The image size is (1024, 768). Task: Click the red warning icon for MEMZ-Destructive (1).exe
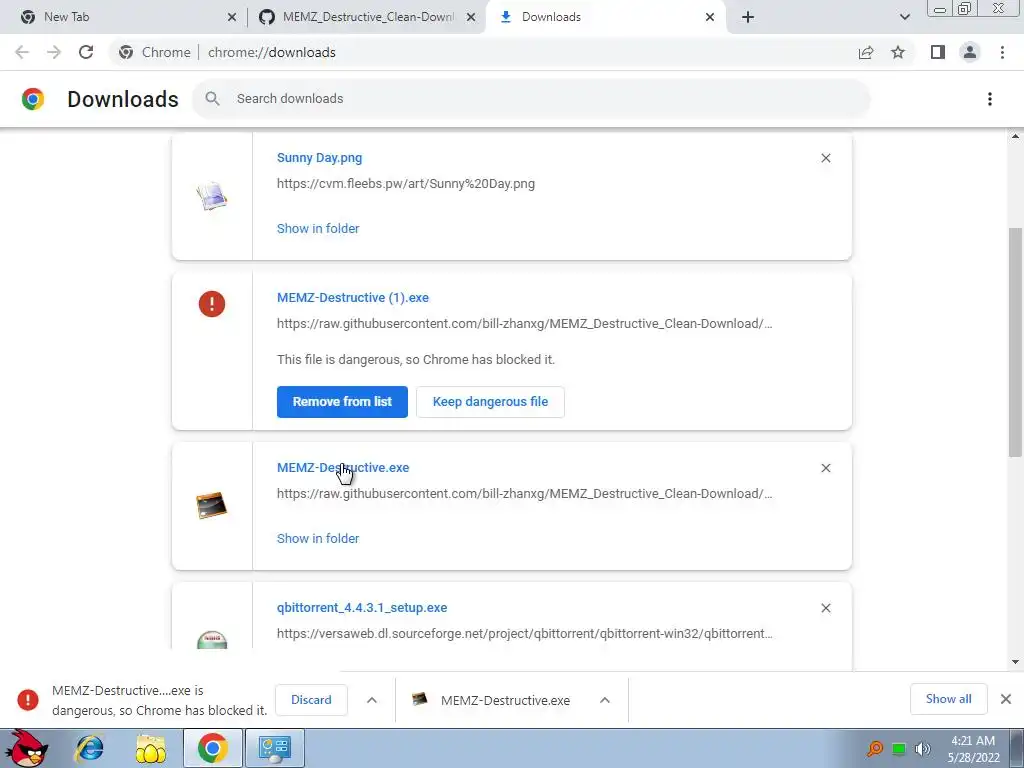[x=212, y=304]
